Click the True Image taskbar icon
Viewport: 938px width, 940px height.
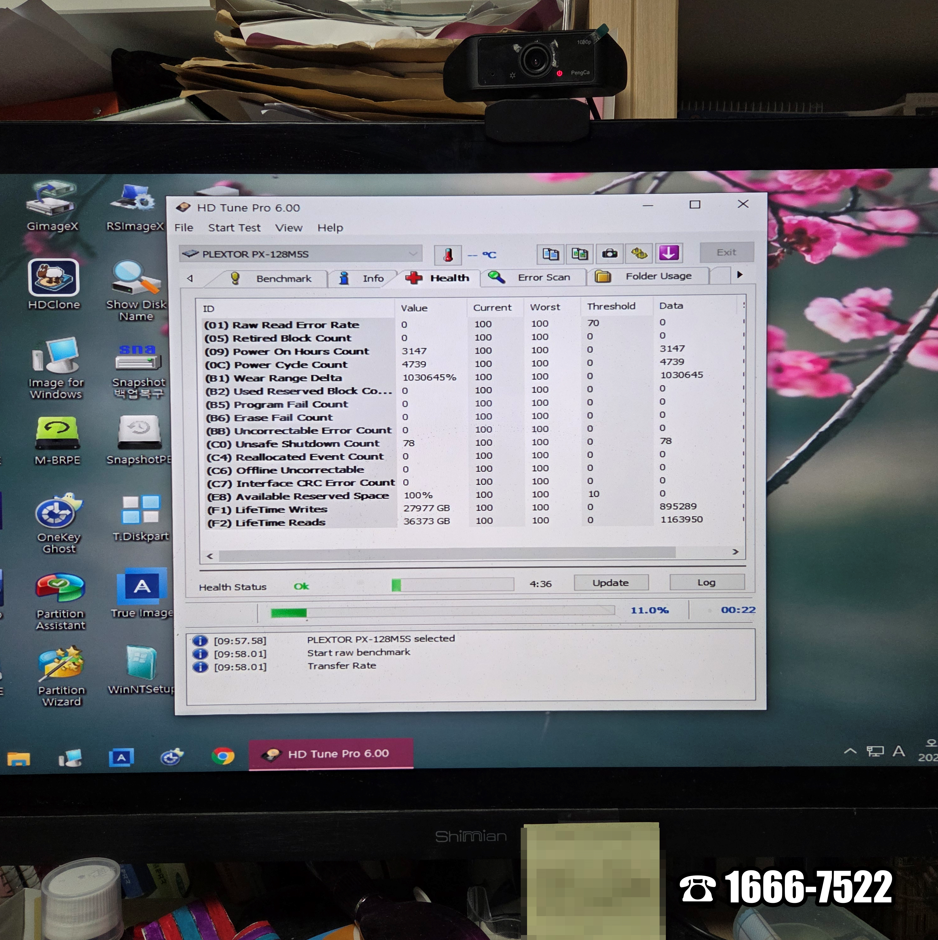click(121, 757)
